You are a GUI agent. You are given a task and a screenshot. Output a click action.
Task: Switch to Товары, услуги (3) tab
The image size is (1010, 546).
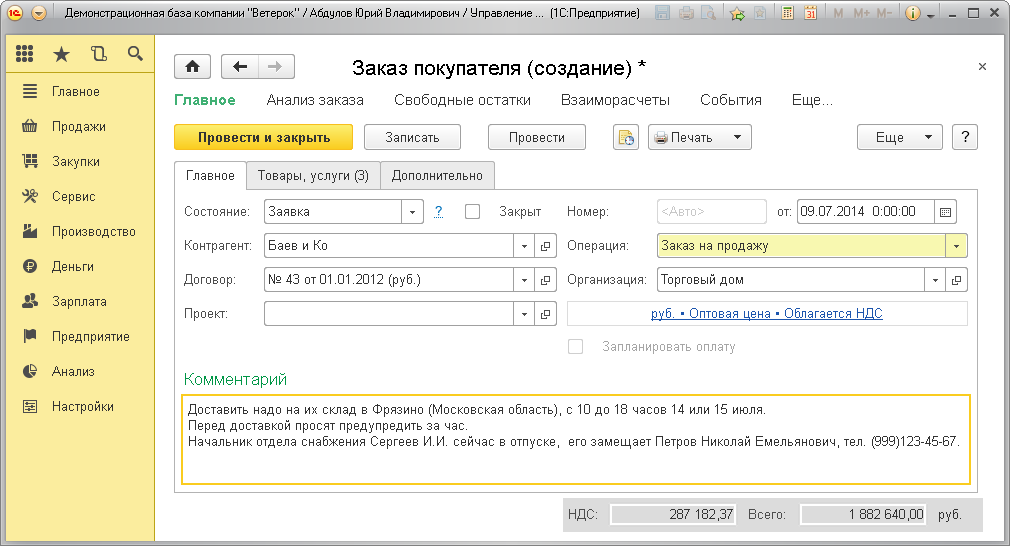point(313,175)
